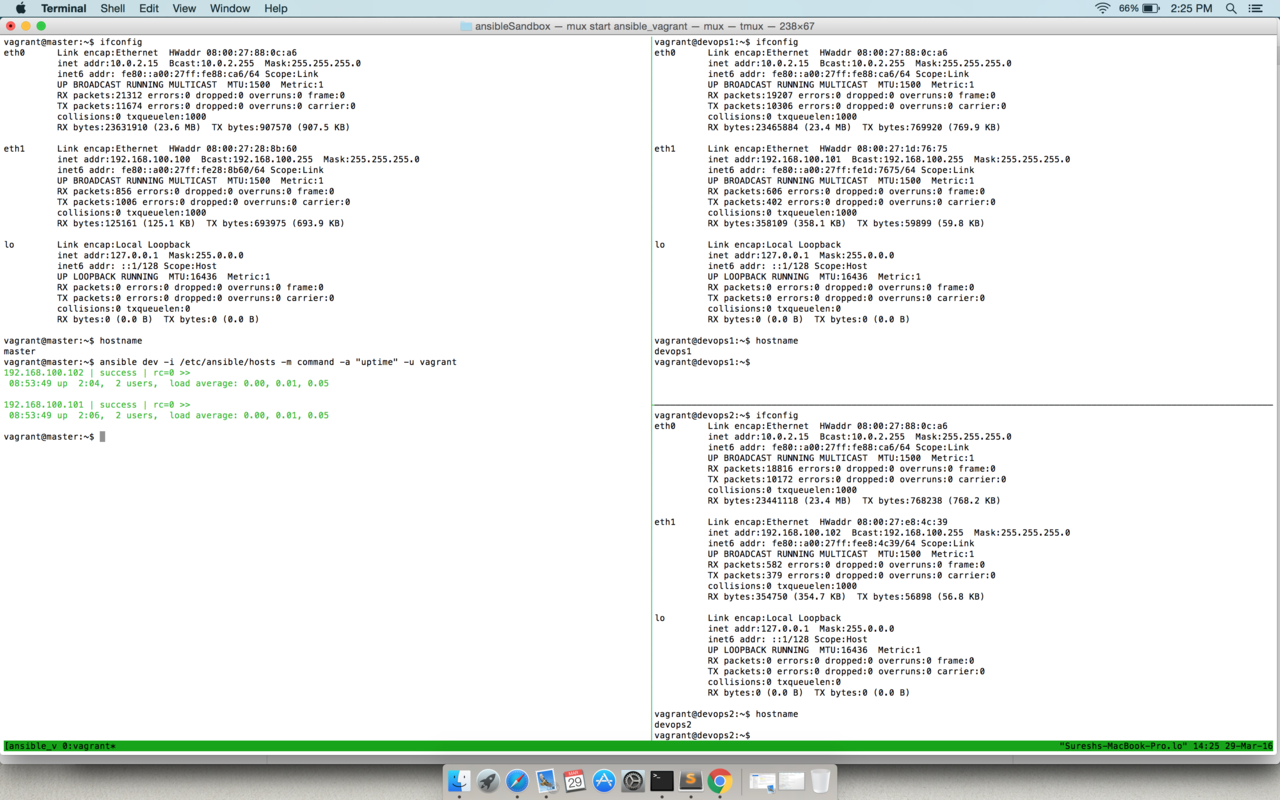The image size is (1280, 800).
Task: Click devops1's eth1 inet addr 192.168.100.101 line
Action: pyautogui.click(x=889, y=160)
